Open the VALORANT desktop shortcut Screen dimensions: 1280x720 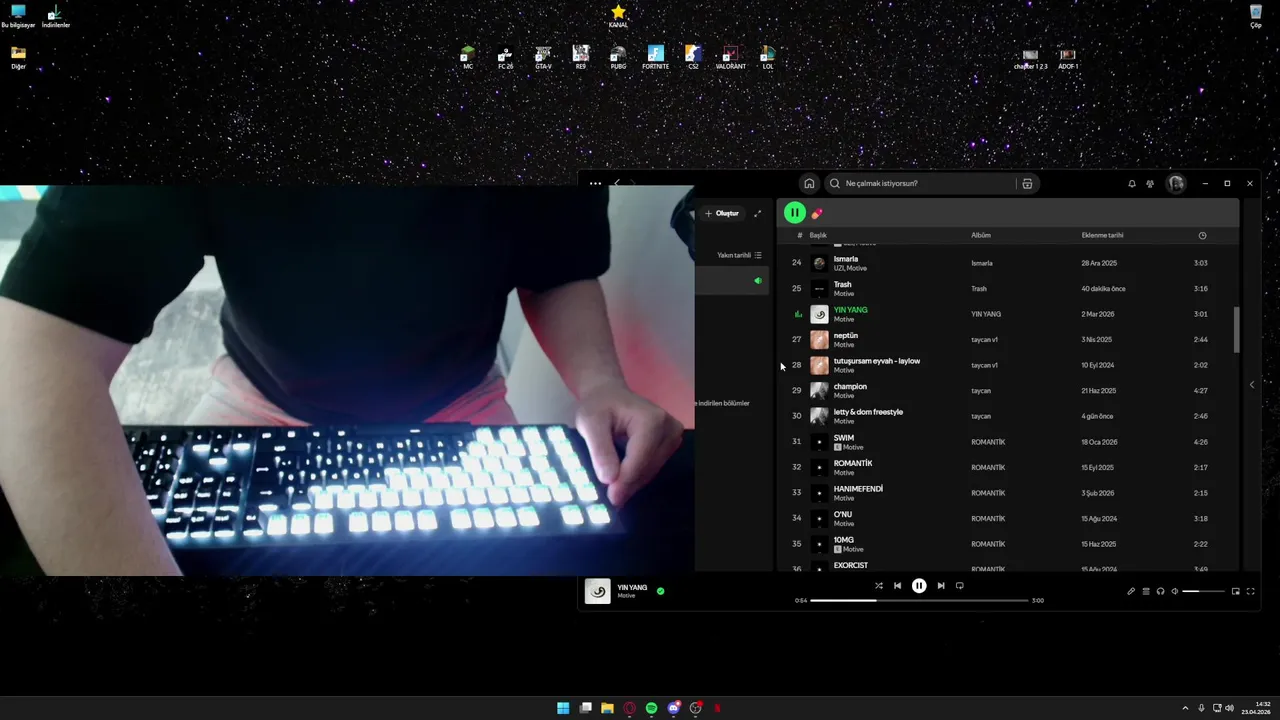731,57
